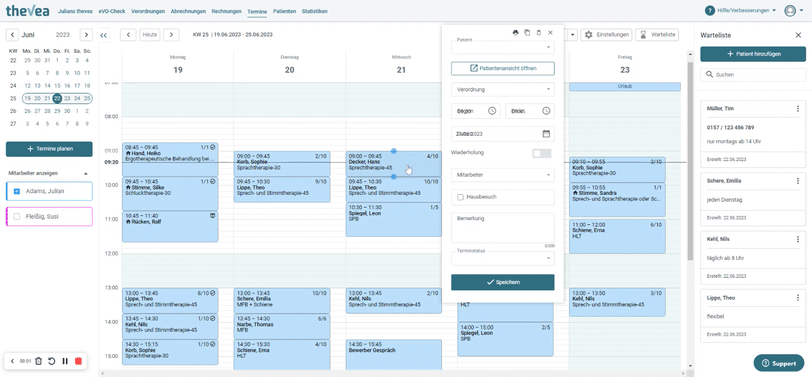Click Patientenansicht öffnen button
This screenshot has width=812, height=377.
point(502,68)
